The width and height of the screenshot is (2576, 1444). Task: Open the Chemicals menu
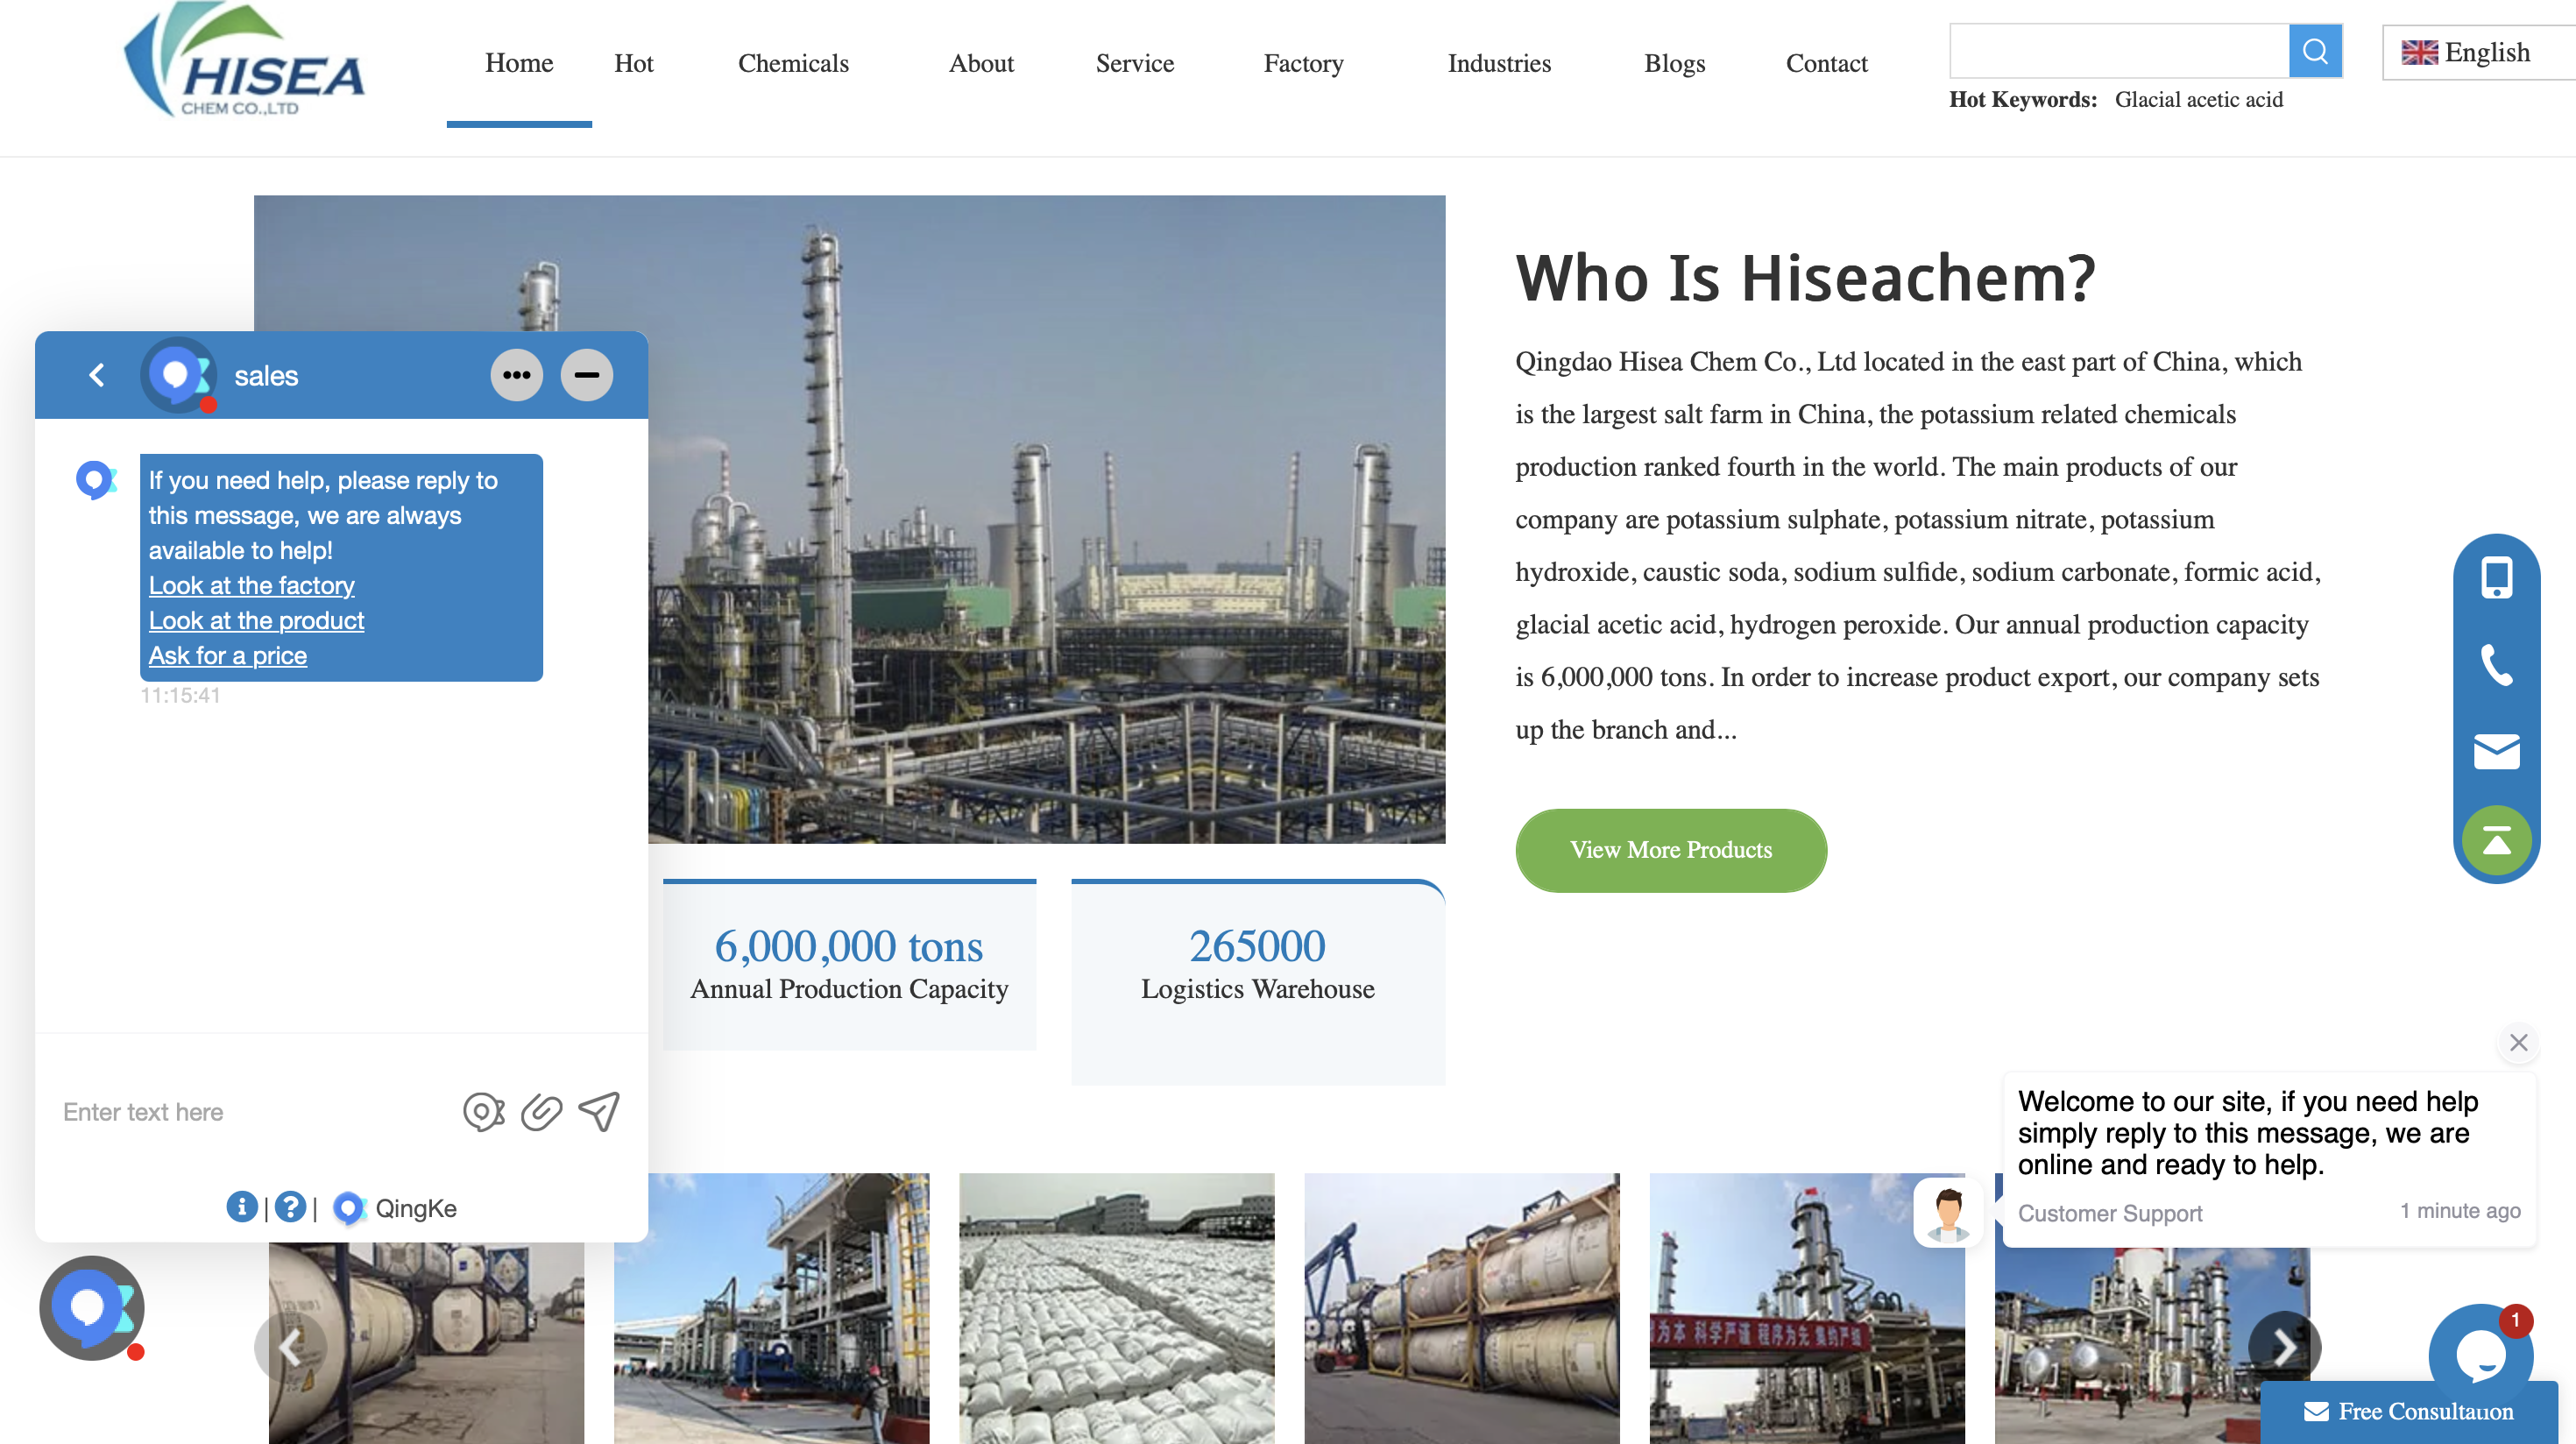[793, 63]
